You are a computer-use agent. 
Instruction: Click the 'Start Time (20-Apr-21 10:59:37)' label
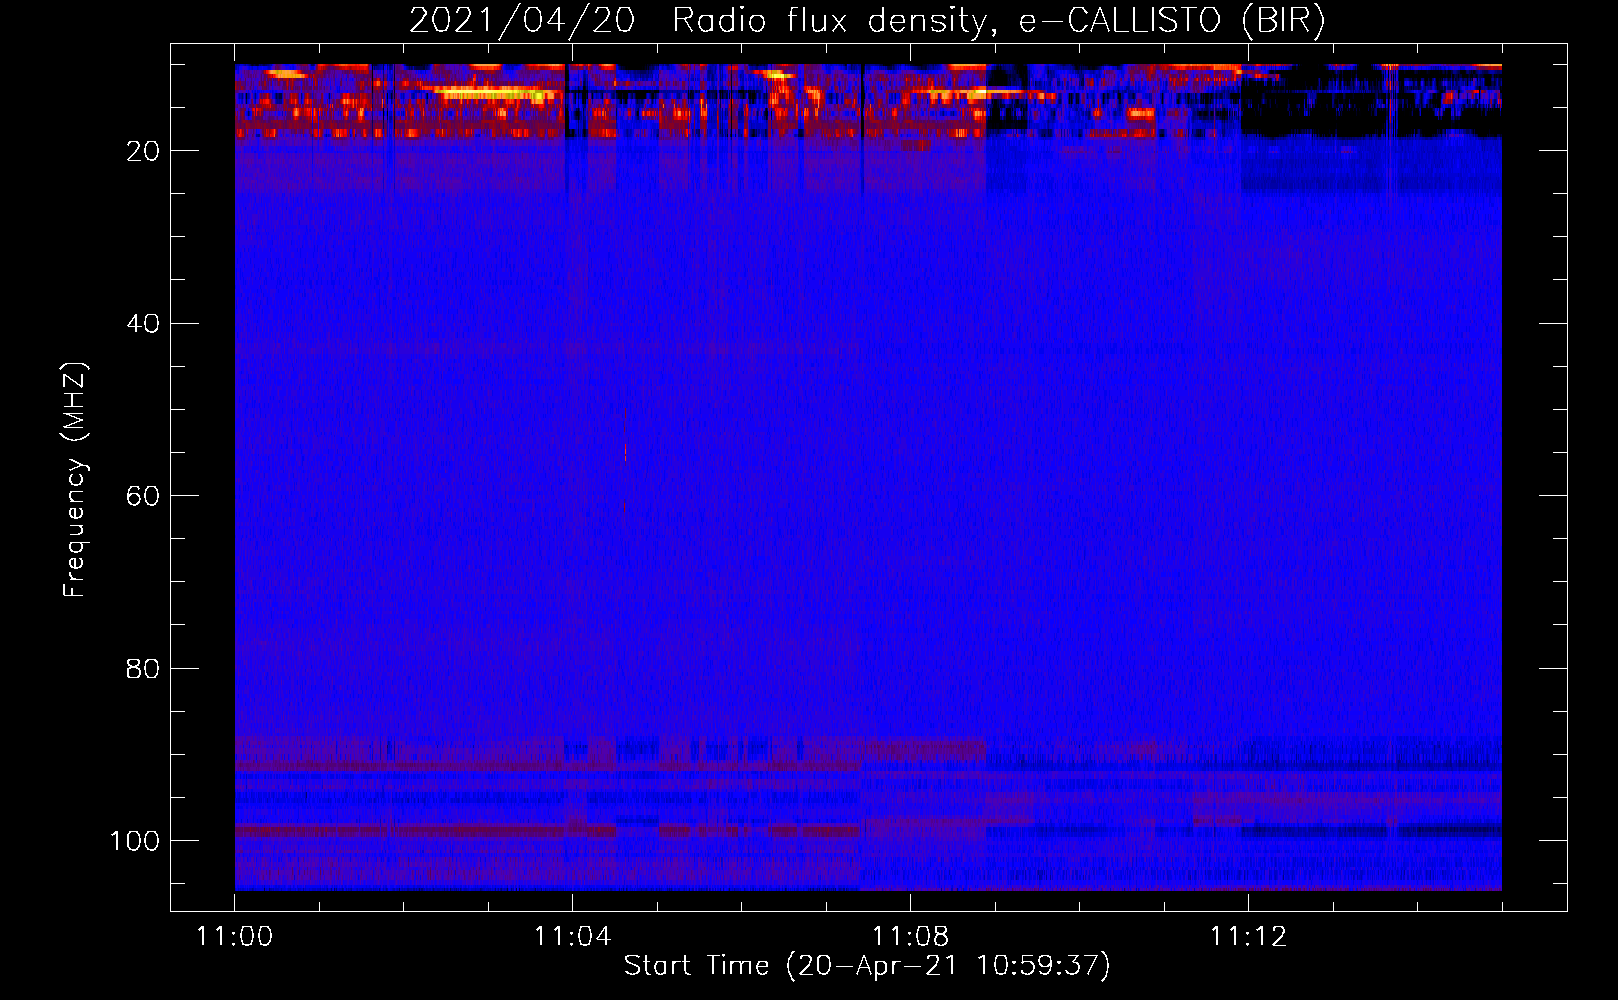(867, 966)
